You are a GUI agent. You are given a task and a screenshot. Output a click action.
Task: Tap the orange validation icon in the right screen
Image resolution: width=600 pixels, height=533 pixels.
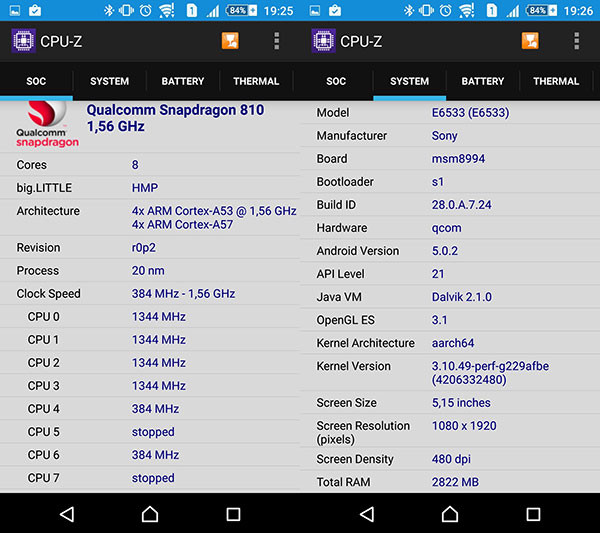tap(530, 42)
